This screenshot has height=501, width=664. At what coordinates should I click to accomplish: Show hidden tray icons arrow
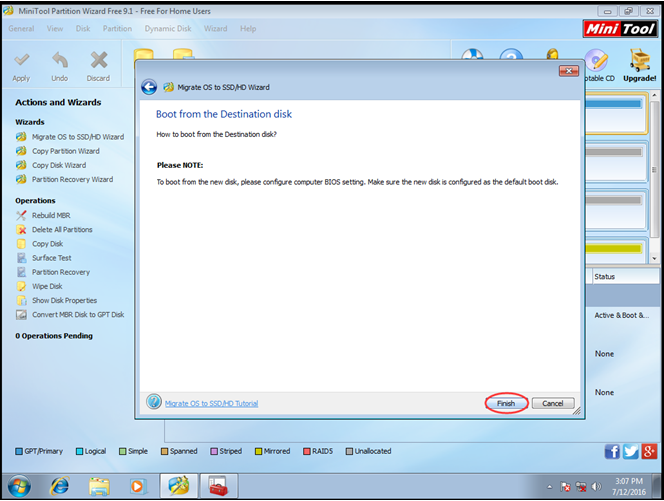[550, 487]
